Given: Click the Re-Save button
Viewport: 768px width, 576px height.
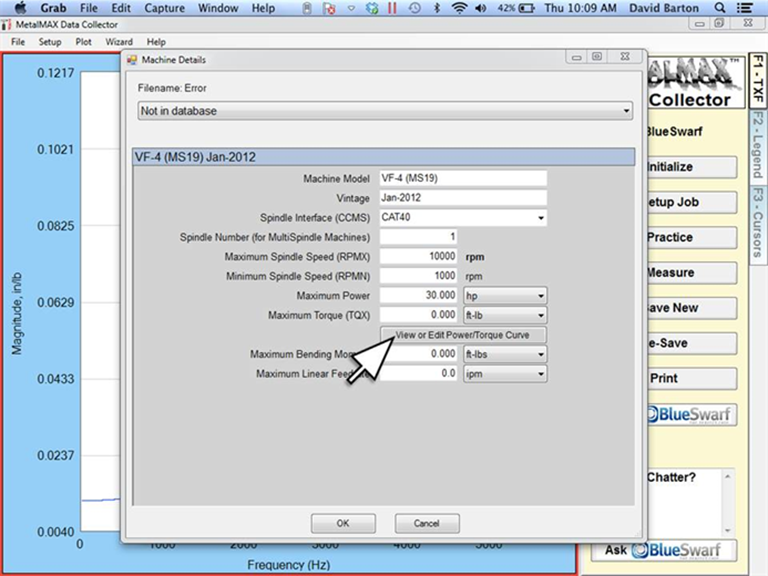Looking at the screenshot, I should [692, 343].
